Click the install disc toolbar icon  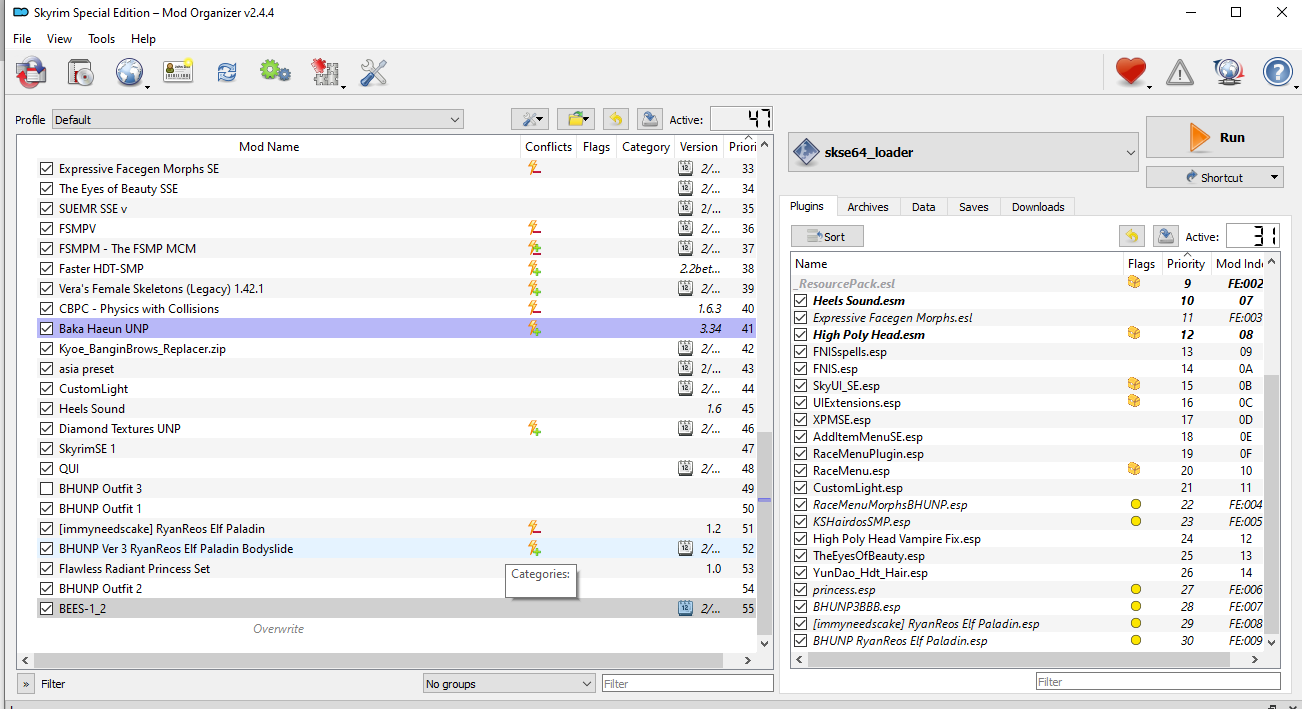coord(81,72)
